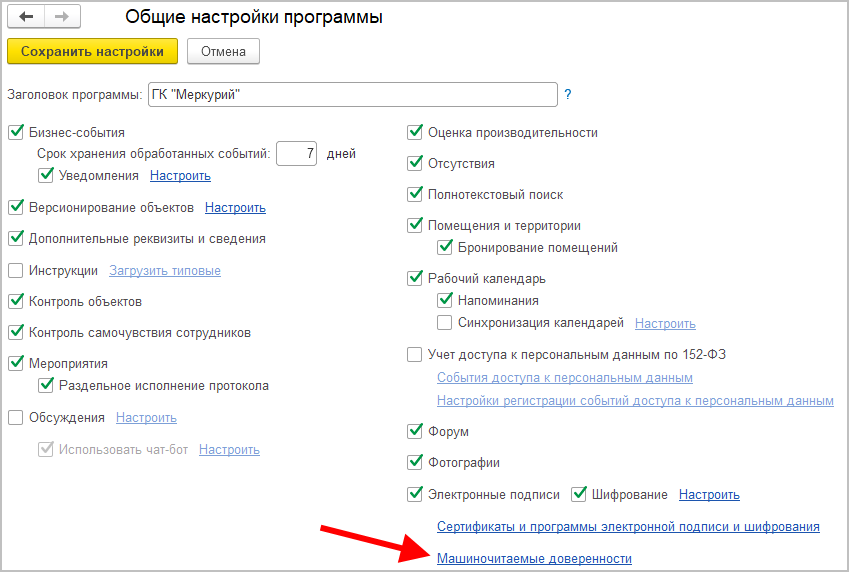The image size is (849, 572).
Task: Enable Синхронизация календарей checkbox
Action: click(x=445, y=323)
